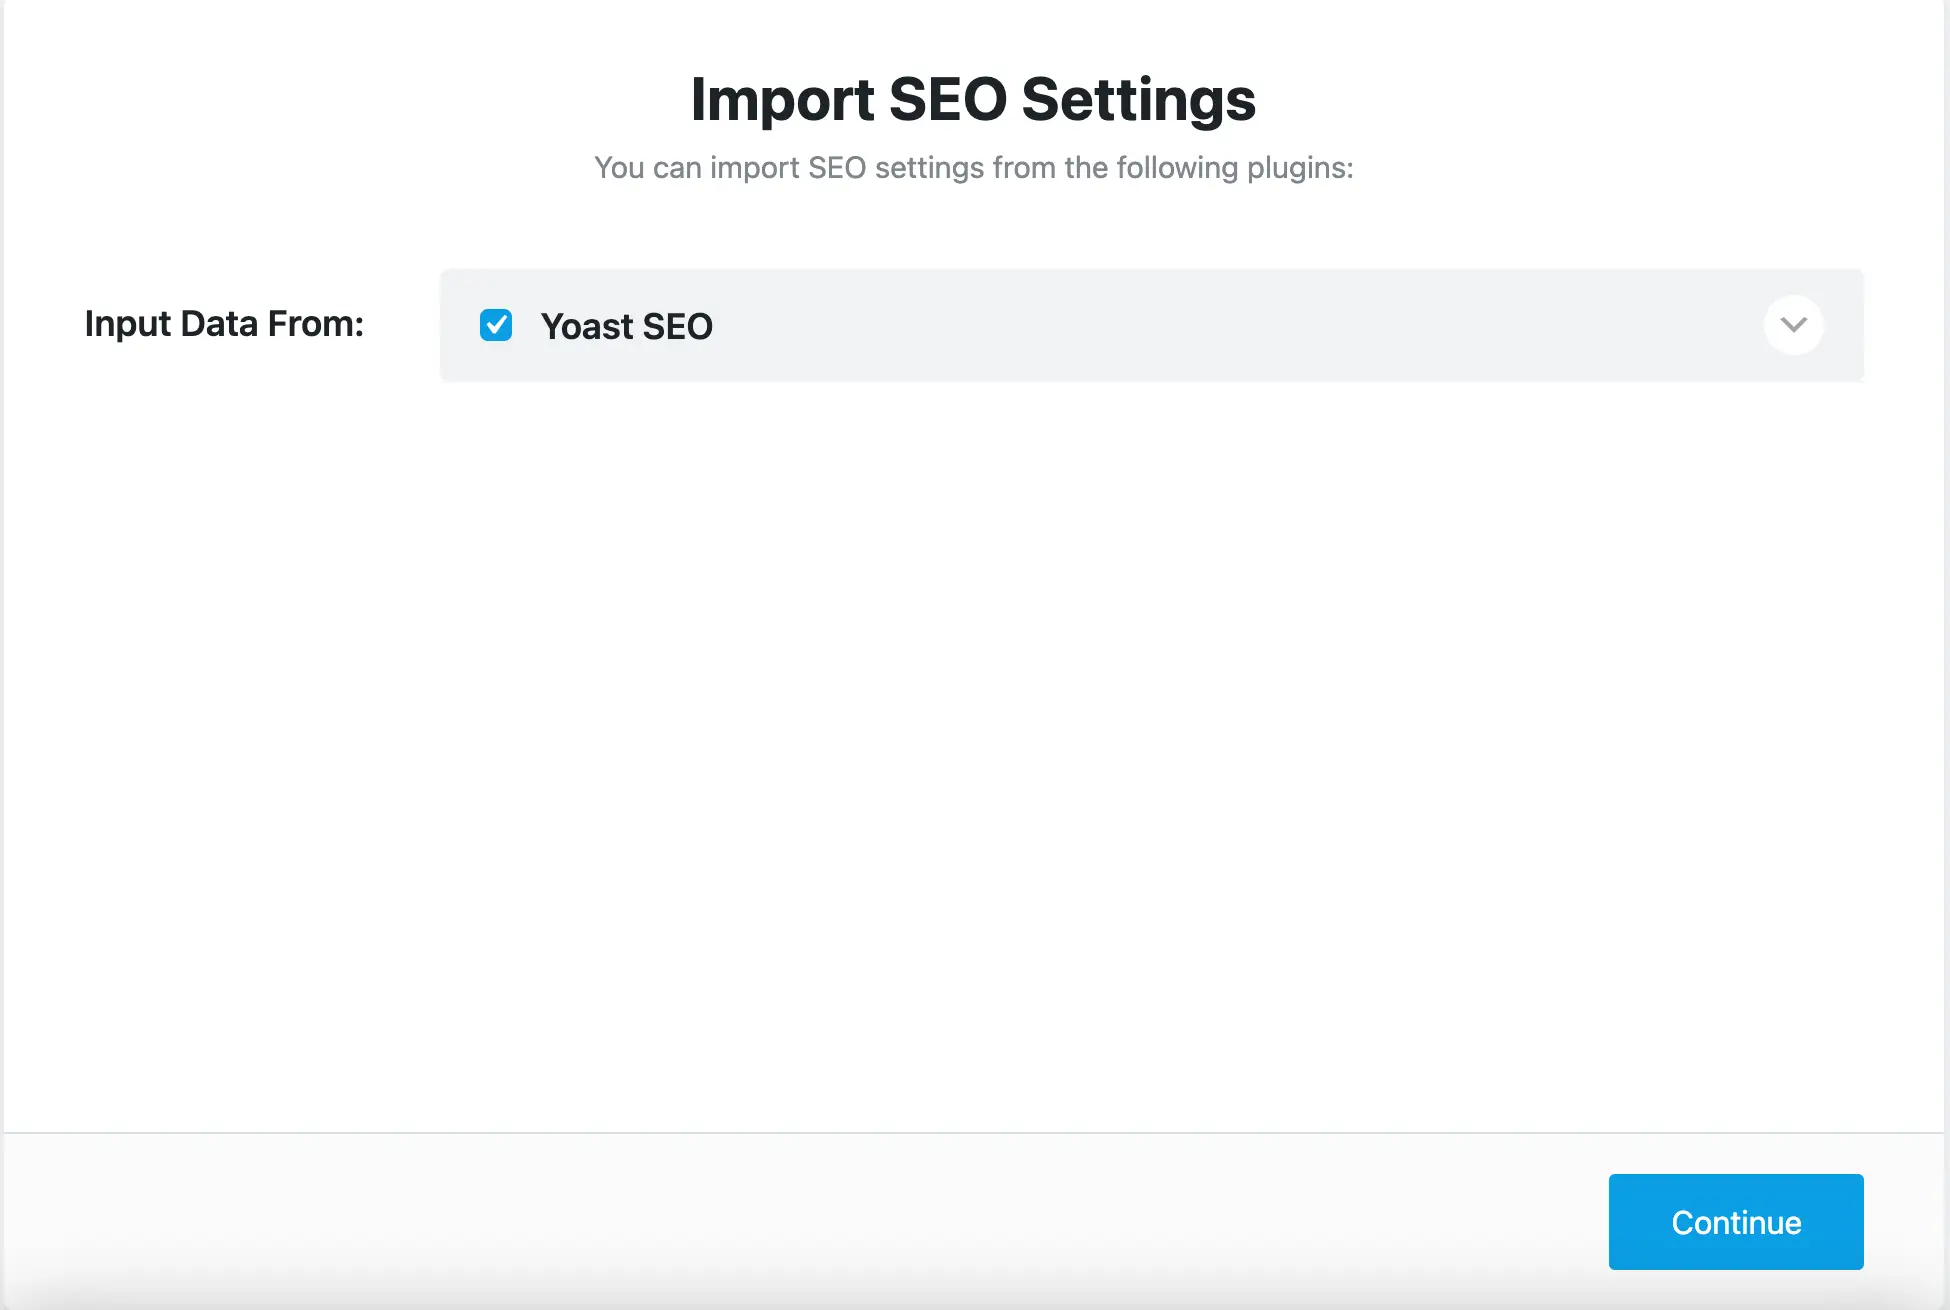Click the Import SEO Settings heading
1950x1310 pixels.
(973, 99)
